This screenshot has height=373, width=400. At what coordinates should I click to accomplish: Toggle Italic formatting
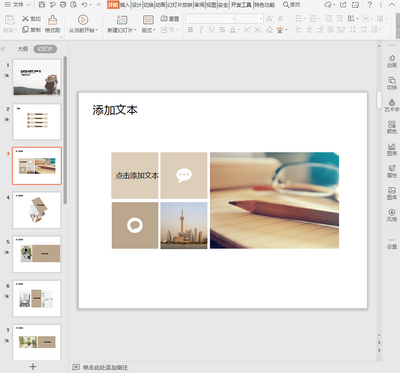pyautogui.click(x=201, y=30)
